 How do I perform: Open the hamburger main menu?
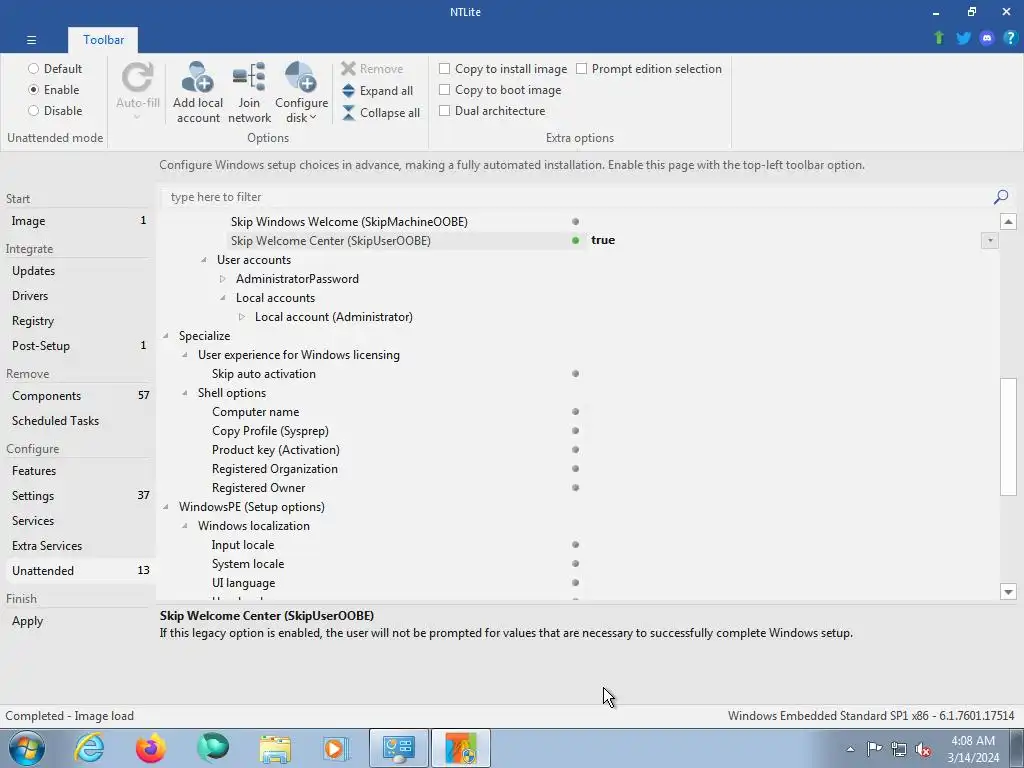pos(31,40)
